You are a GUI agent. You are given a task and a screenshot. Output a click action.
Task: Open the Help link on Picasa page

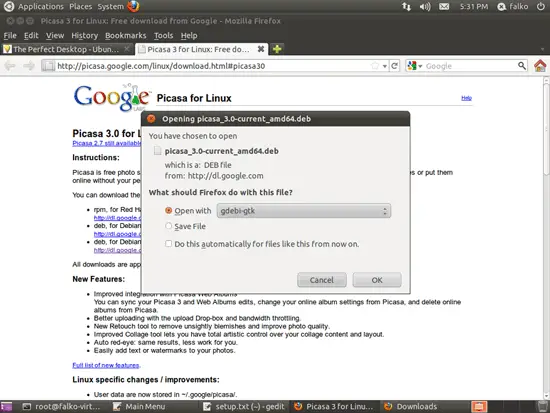pyautogui.click(x=466, y=98)
